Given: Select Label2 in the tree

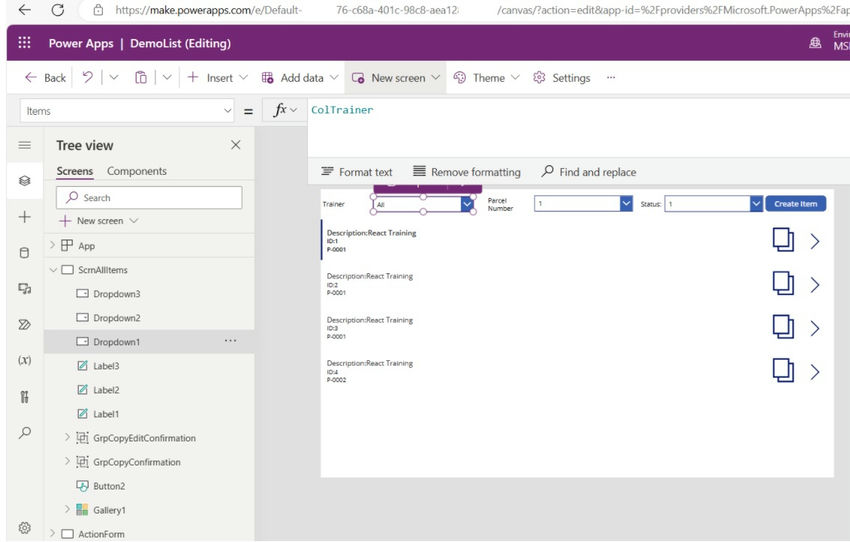Looking at the screenshot, I should tap(106, 390).
